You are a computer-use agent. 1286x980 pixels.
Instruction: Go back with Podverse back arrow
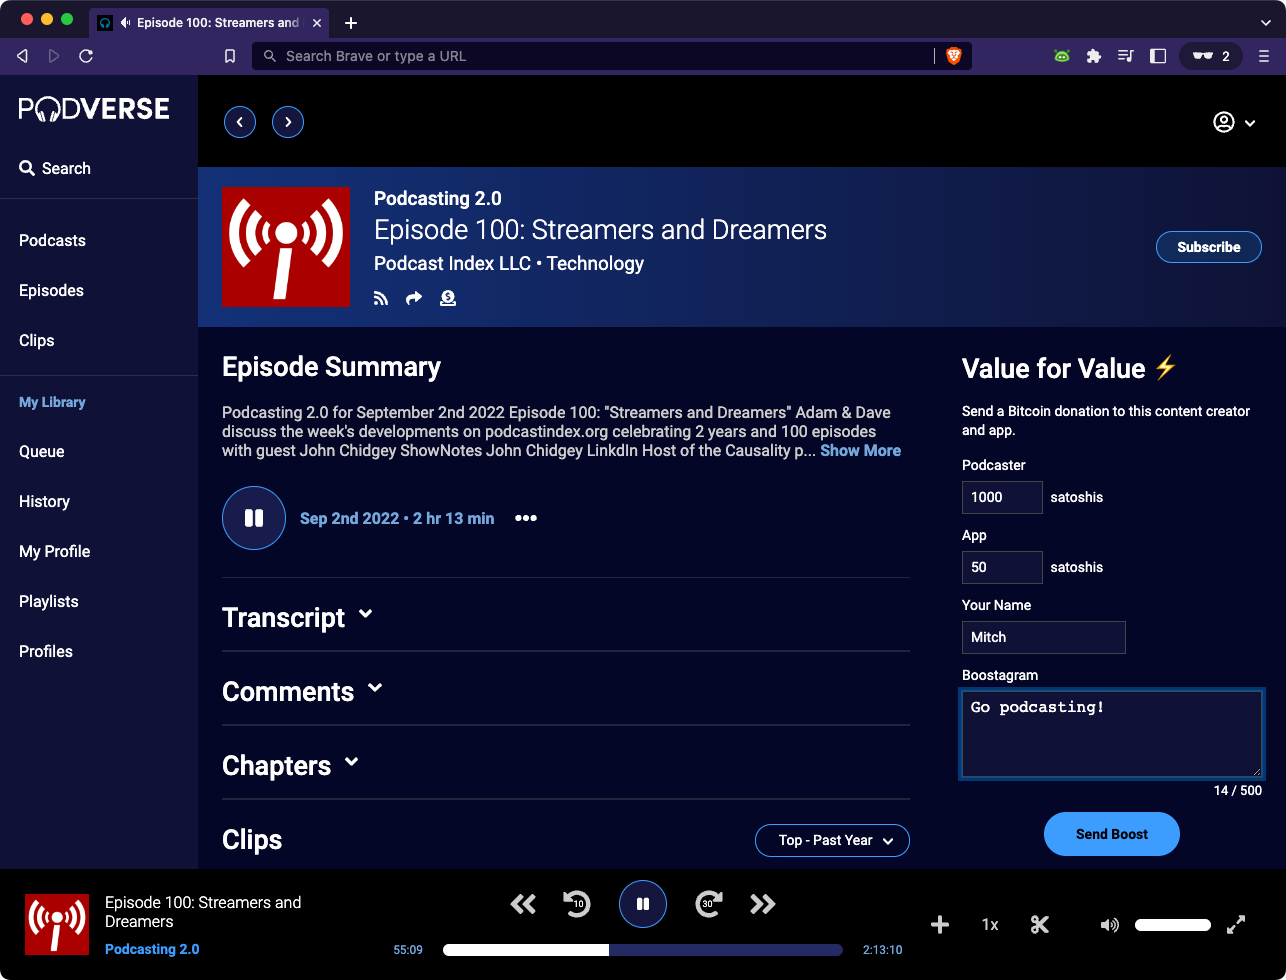(x=240, y=122)
